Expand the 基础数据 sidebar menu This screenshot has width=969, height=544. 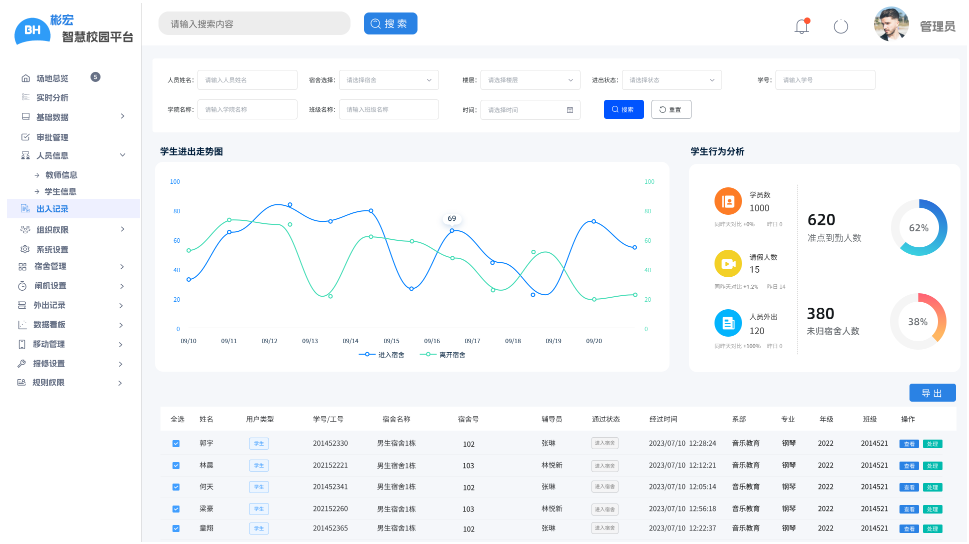tap(72, 117)
